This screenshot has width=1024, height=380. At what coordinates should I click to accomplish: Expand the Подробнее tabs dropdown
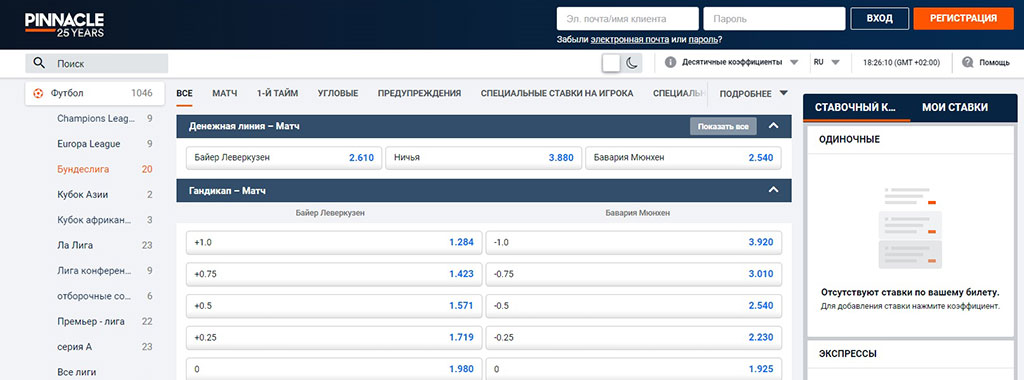754,93
